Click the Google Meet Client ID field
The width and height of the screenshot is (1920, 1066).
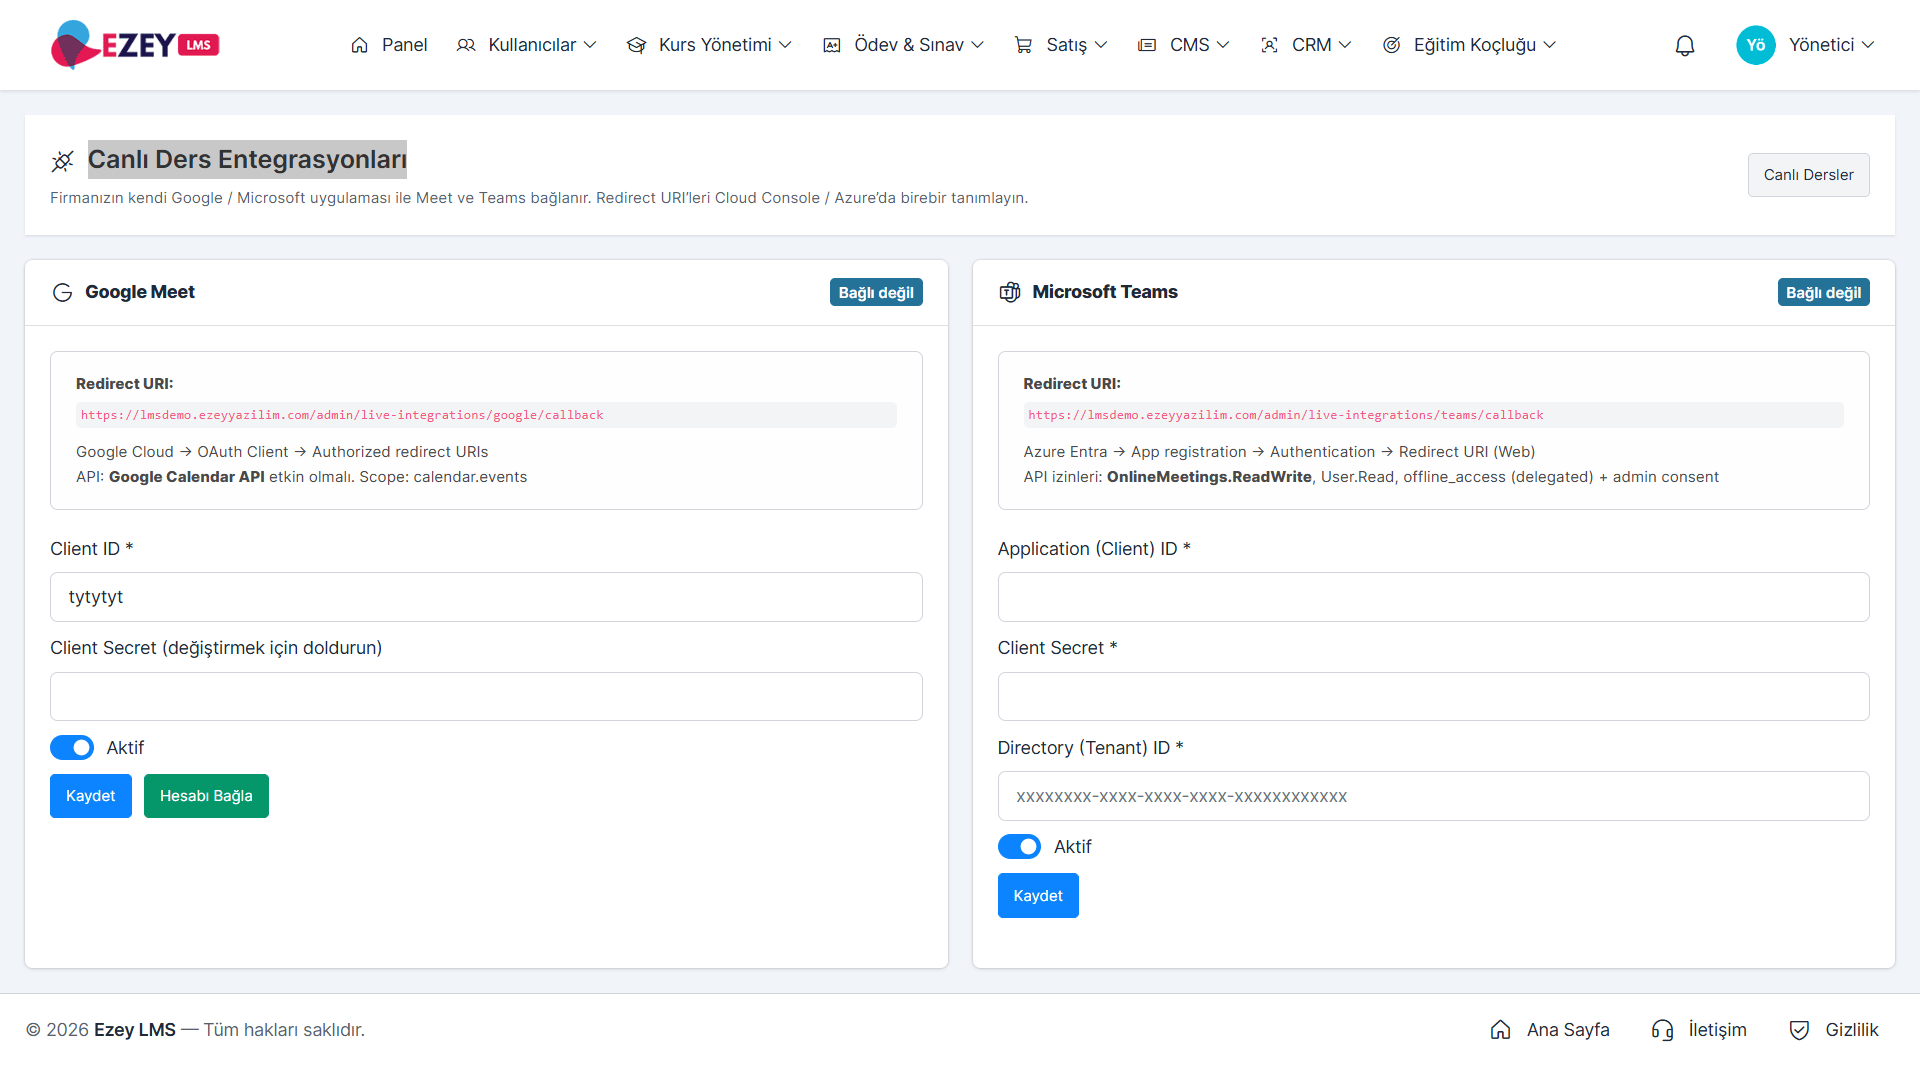click(486, 597)
